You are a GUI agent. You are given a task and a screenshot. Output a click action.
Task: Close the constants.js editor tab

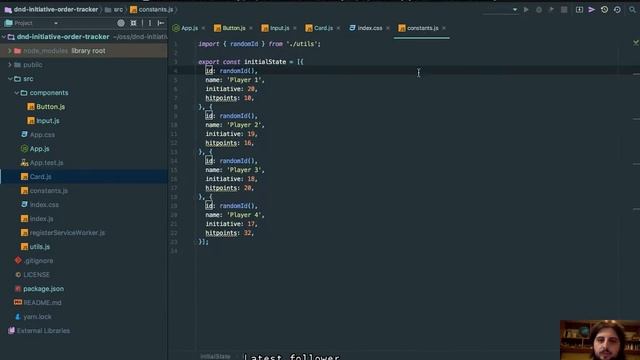pyautogui.click(x=444, y=28)
